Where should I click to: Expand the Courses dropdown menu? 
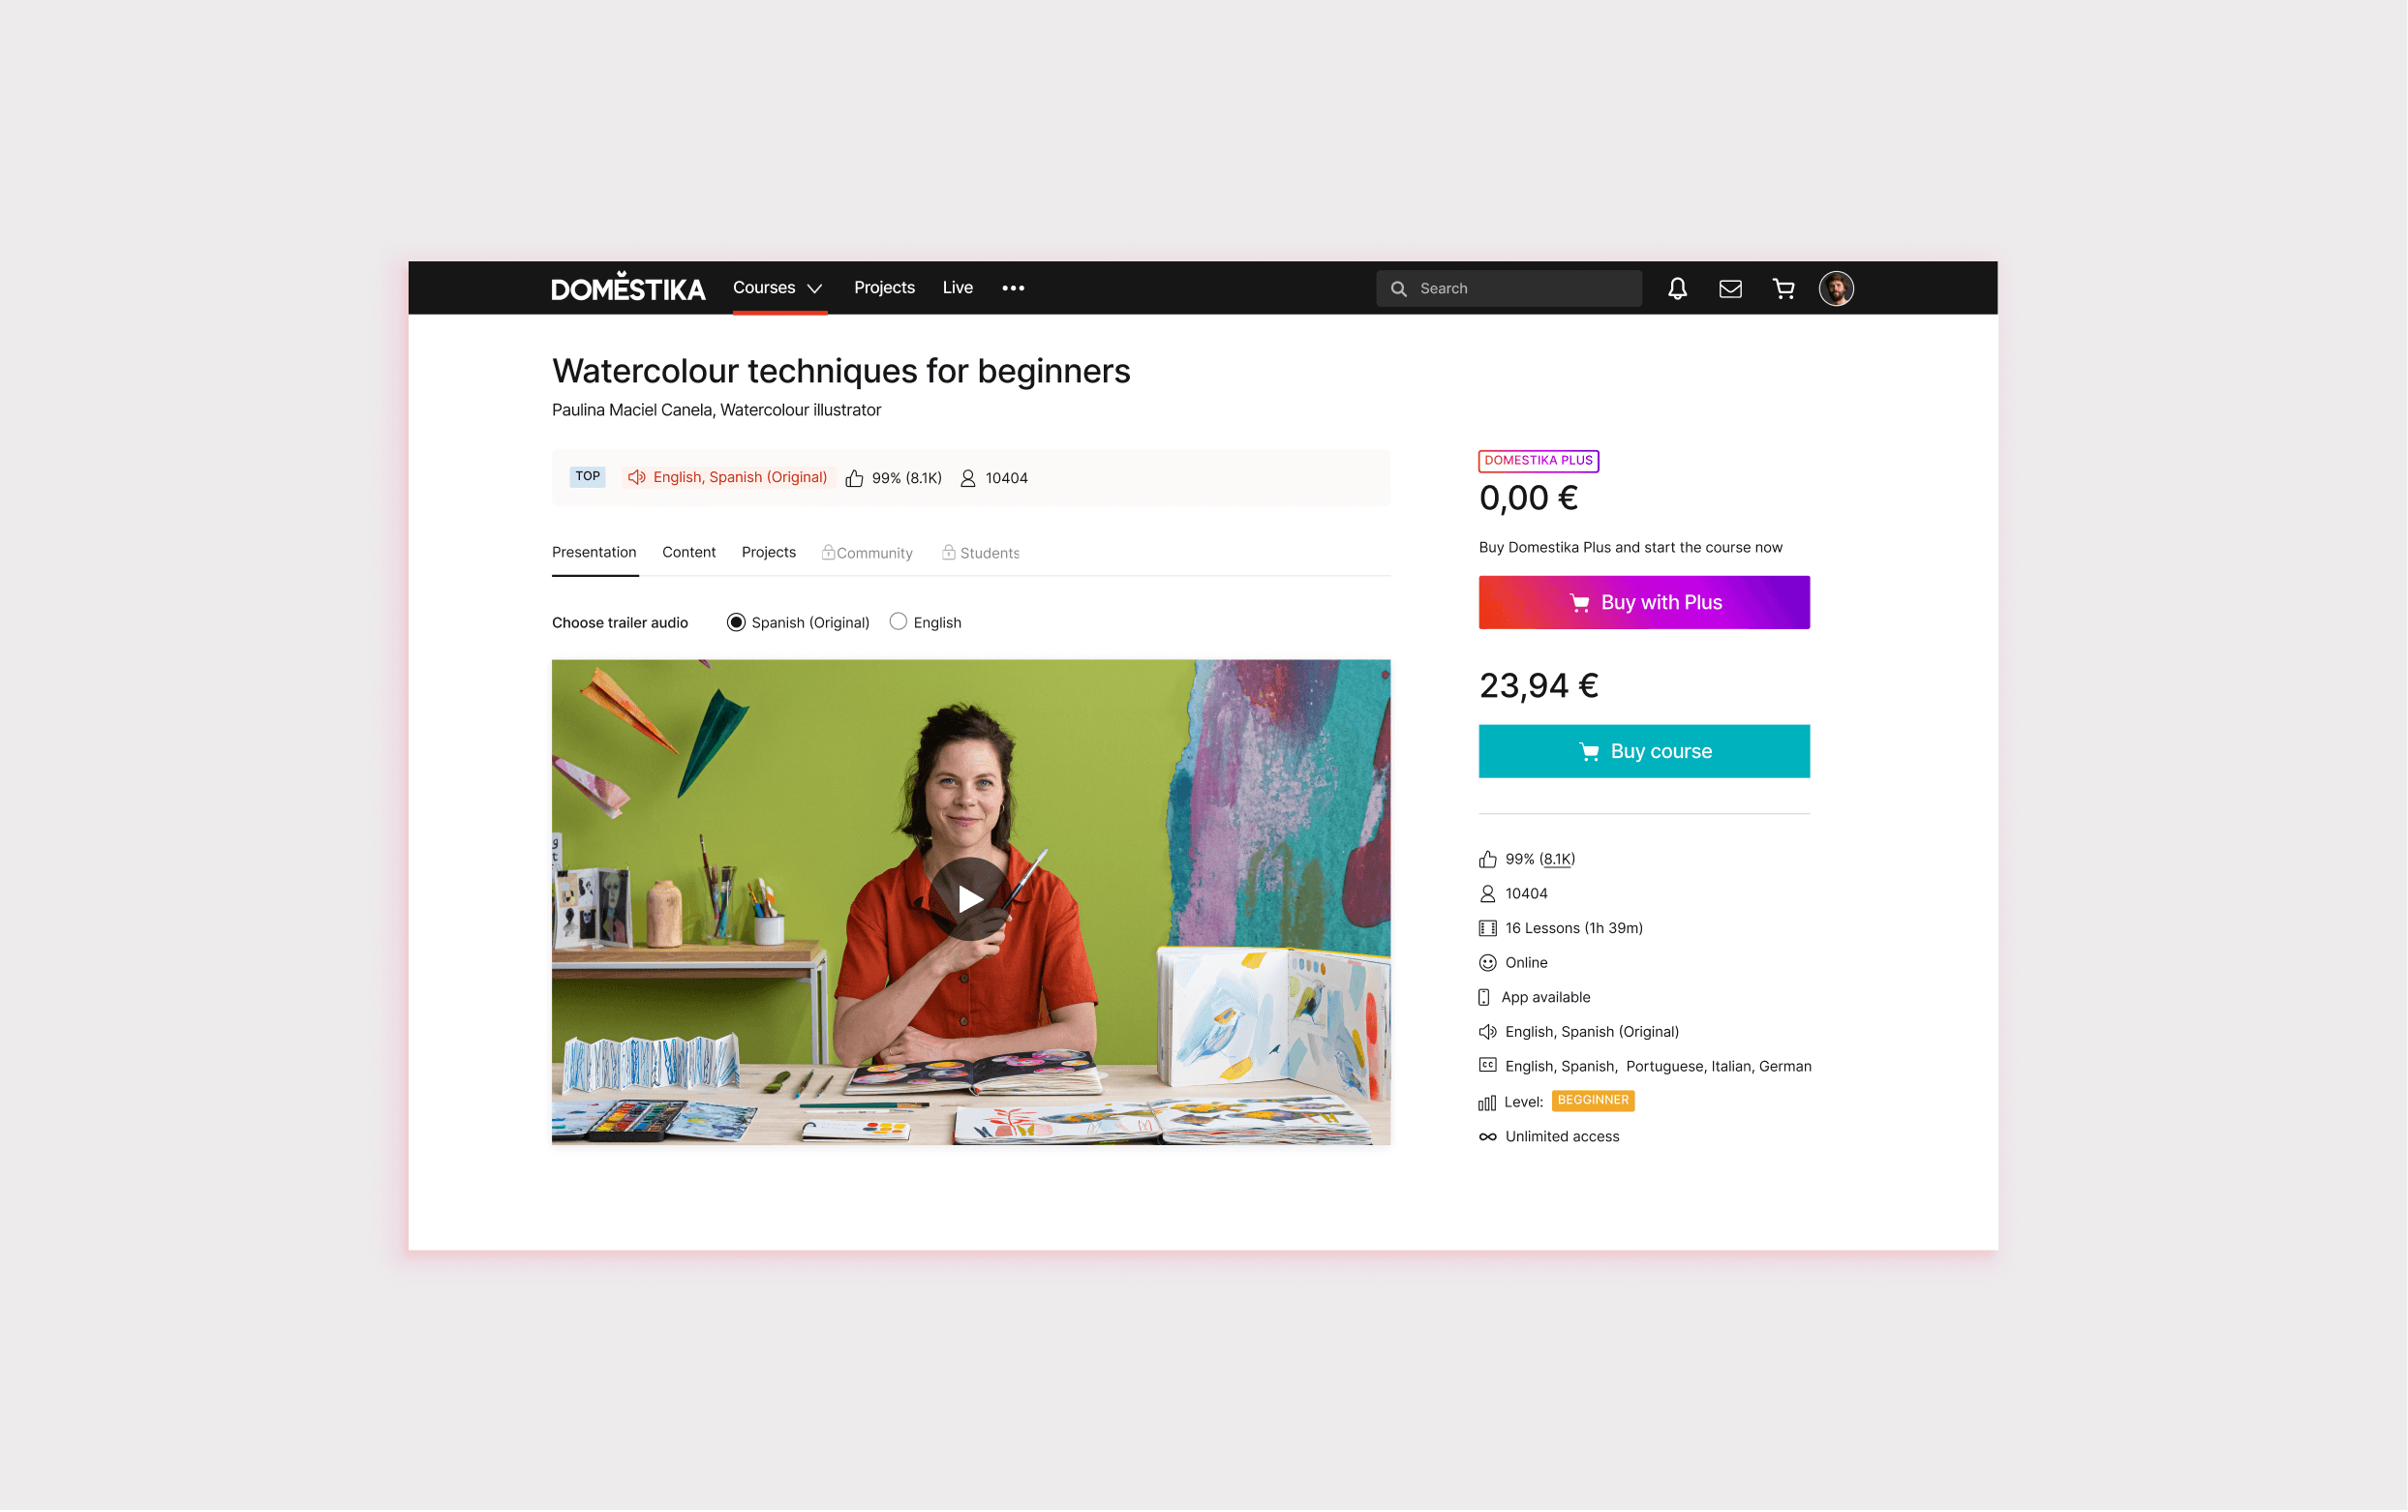pos(778,288)
